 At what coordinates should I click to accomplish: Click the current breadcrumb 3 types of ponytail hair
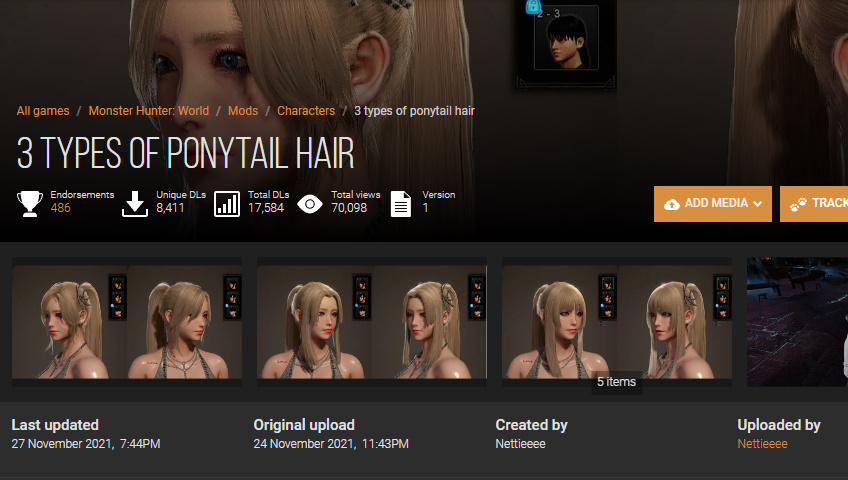click(x=414, y=111)
